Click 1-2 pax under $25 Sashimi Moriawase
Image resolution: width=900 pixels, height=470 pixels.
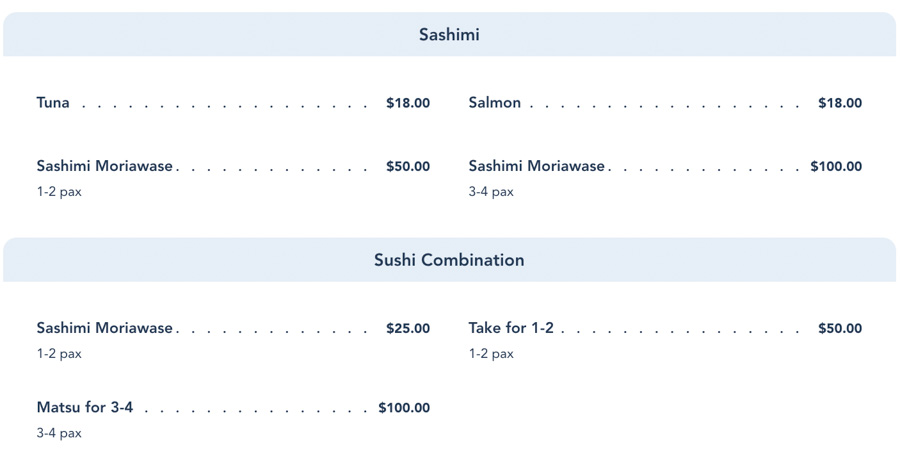pyautogui.click(x=59, y=354)
